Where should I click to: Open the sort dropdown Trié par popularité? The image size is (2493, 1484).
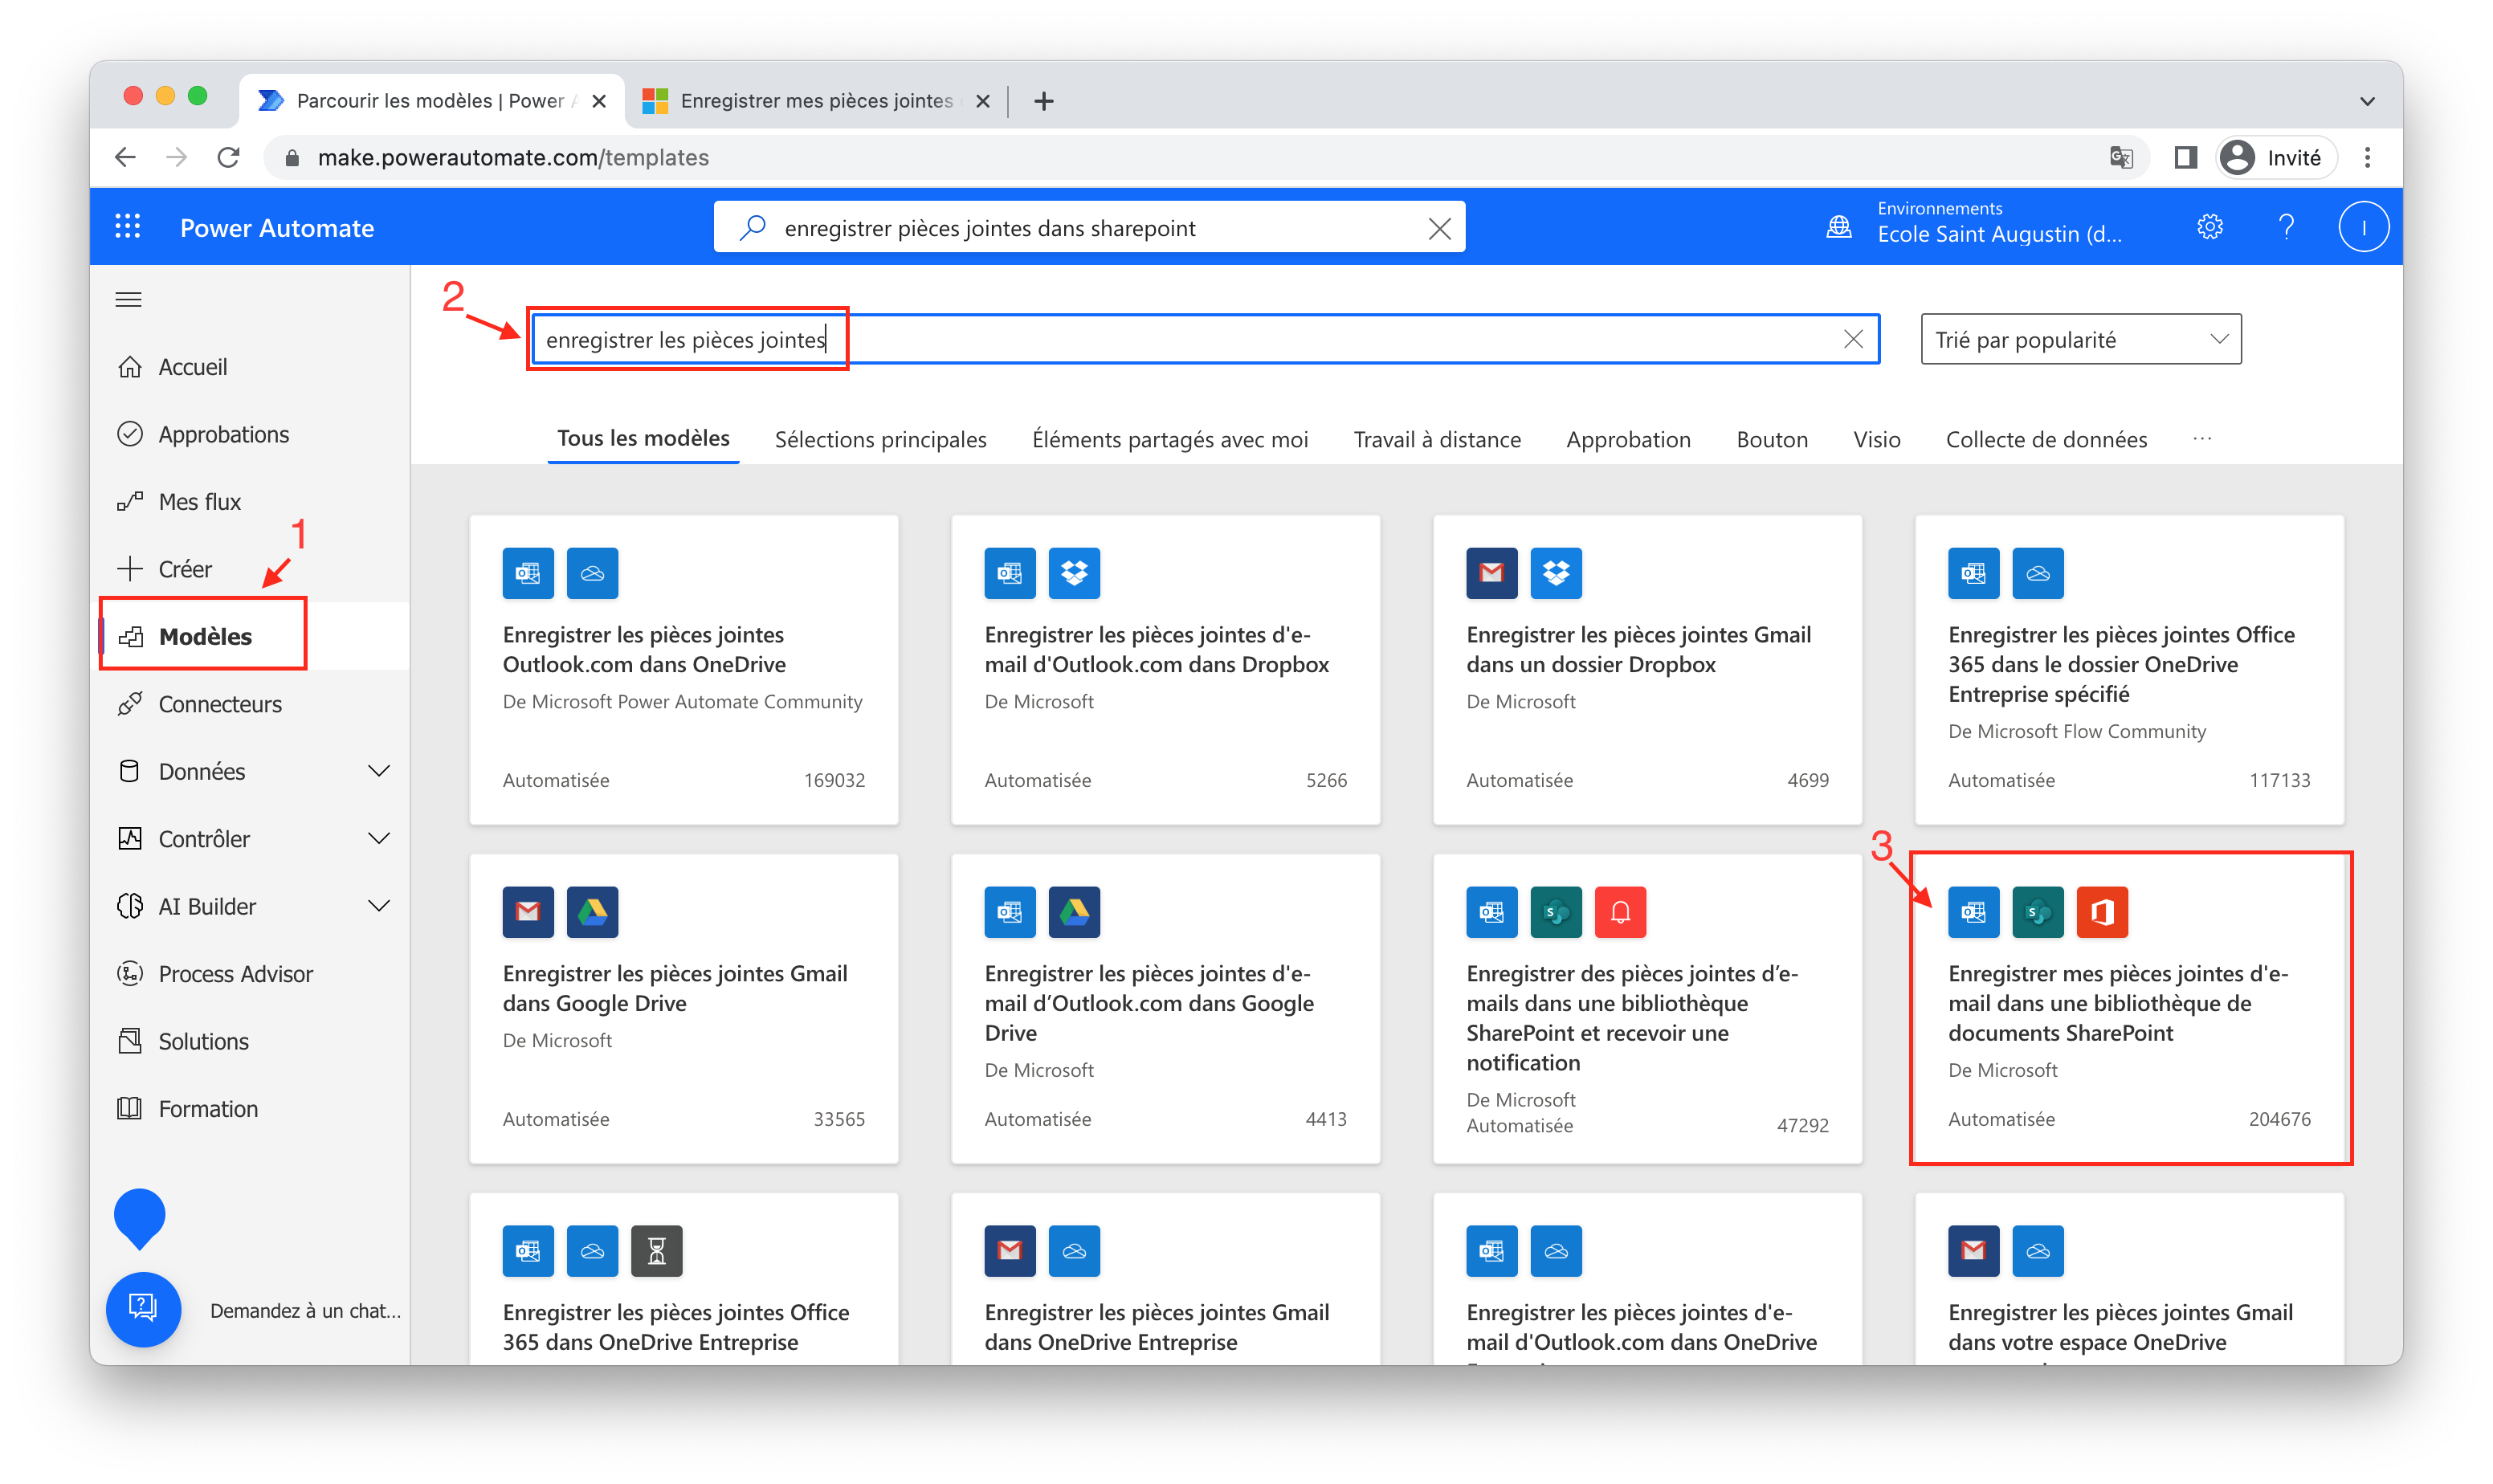pos(2080,339)
